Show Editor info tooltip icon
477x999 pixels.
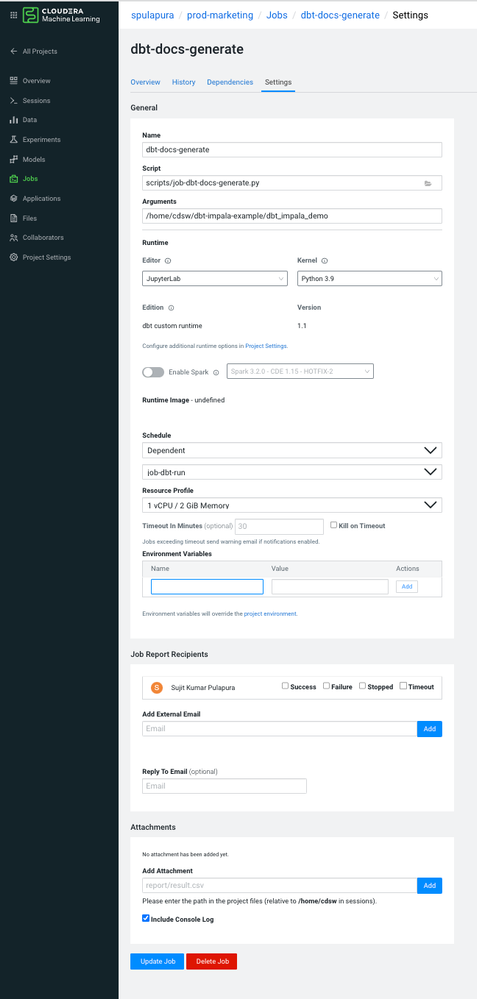coord(168,261)
